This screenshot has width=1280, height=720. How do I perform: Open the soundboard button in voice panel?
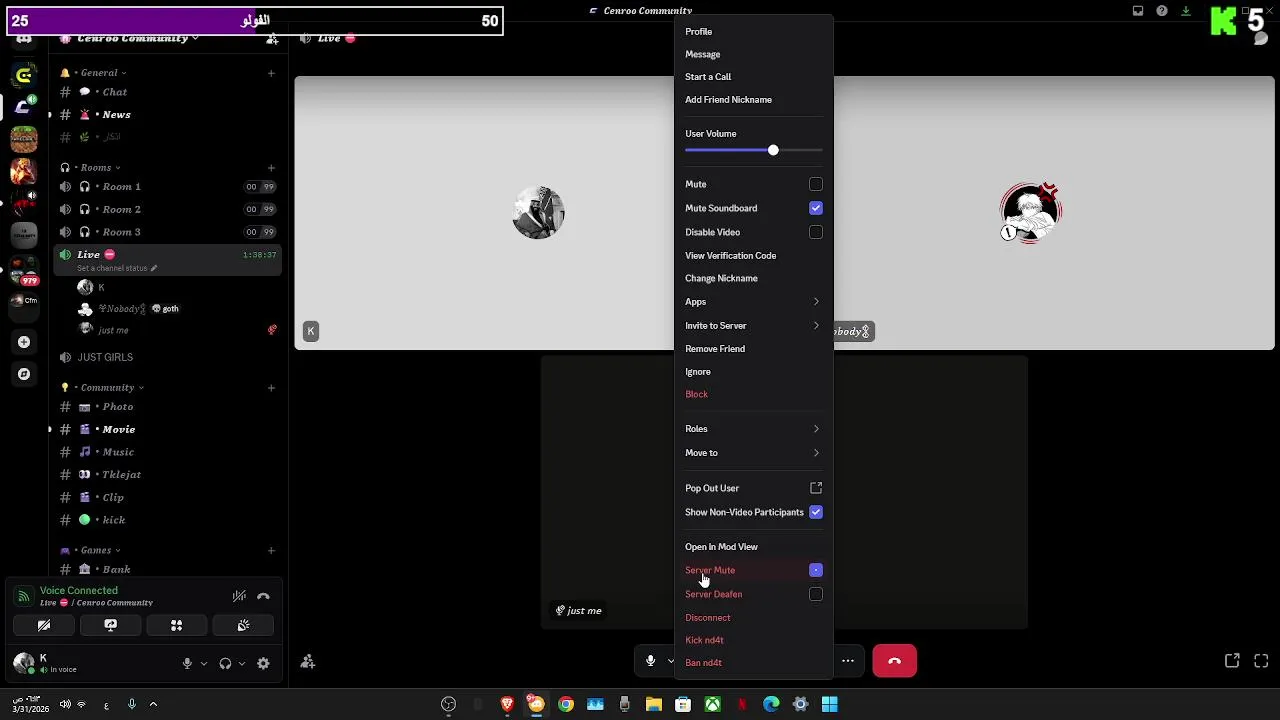[x=243, y=625]
